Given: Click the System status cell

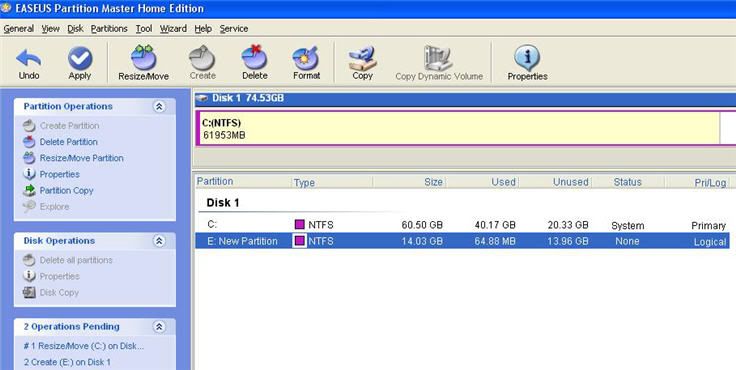Looking at the screenshot, I should point(628,226).
